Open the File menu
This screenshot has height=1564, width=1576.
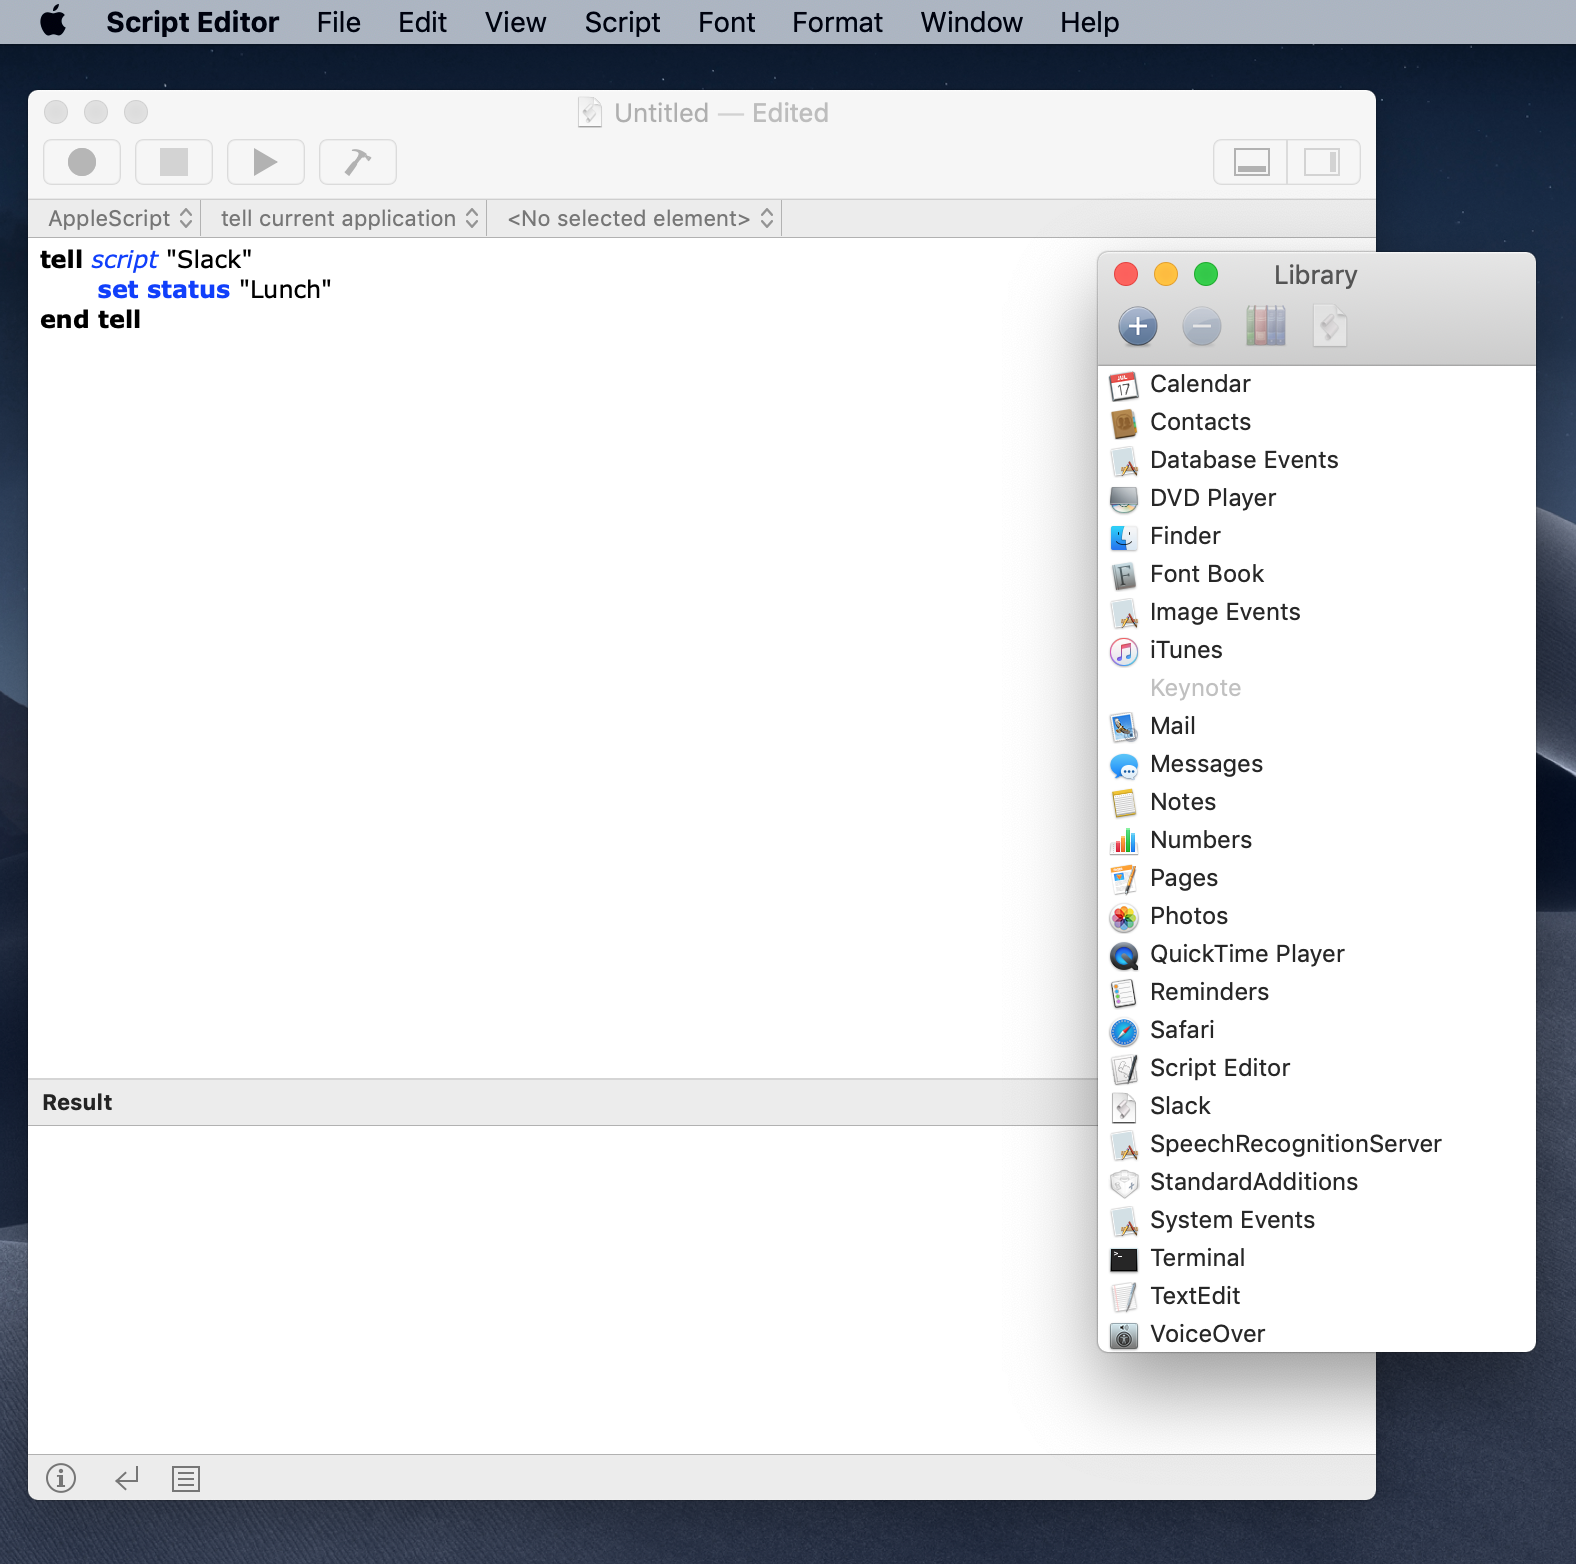pyautogui.click(x=339, y=22)
